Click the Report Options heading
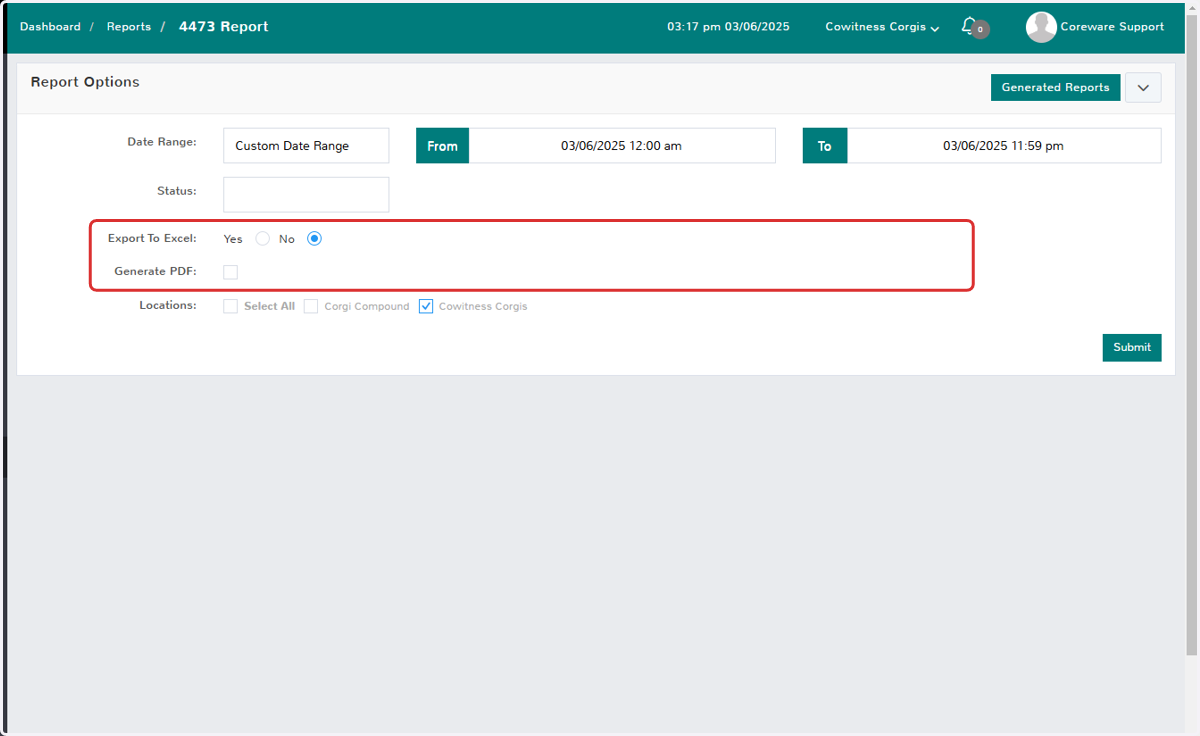Viewport: 1200px width, 736px height. (85, 82)
